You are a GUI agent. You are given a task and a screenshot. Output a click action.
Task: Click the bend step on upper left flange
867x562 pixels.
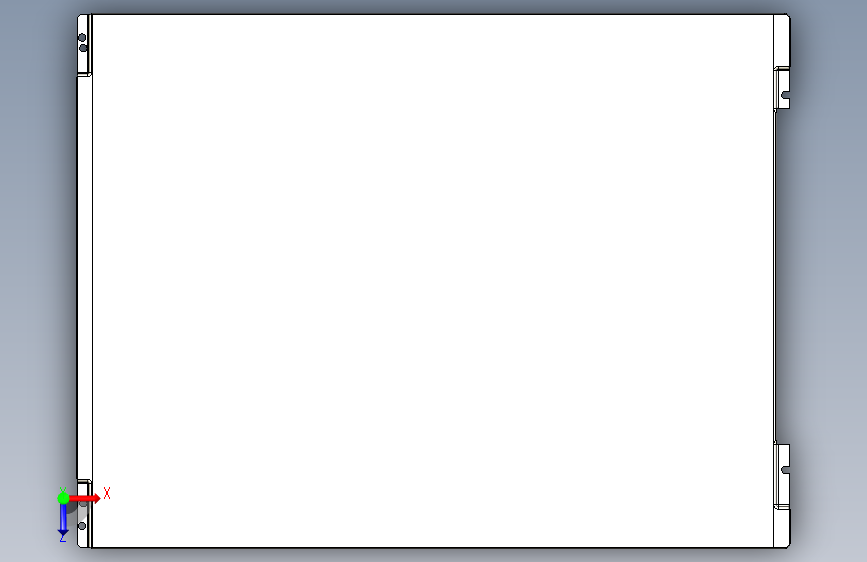pos(84,75)
